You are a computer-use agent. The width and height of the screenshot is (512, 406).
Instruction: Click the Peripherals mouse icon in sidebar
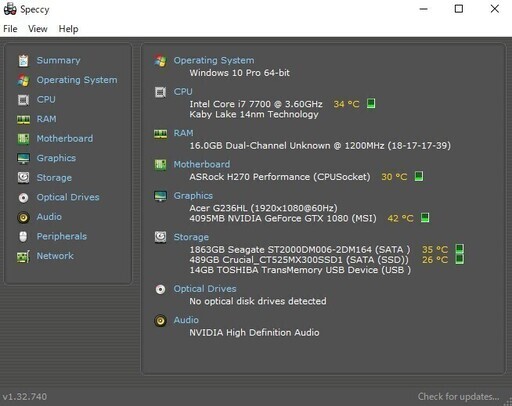point(23,237)
